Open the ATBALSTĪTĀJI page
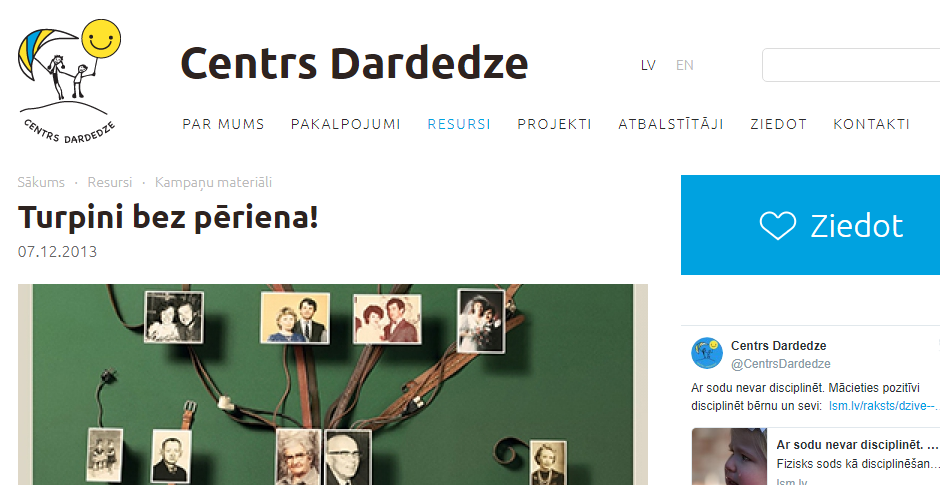940x485 pixels. pyautogui.click(x=671, y=124)
